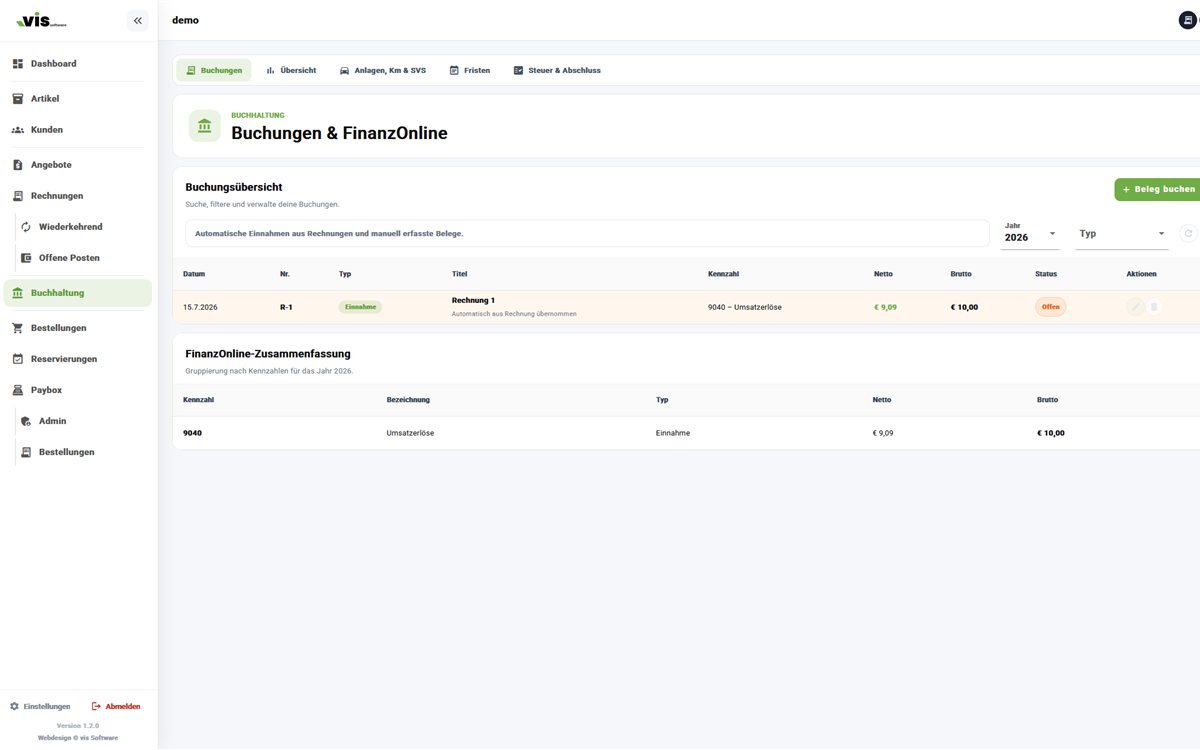Open Rechnungen via its receipt icon
Image resolution: width=1200 pixels, height=750 pixels.
18,196
